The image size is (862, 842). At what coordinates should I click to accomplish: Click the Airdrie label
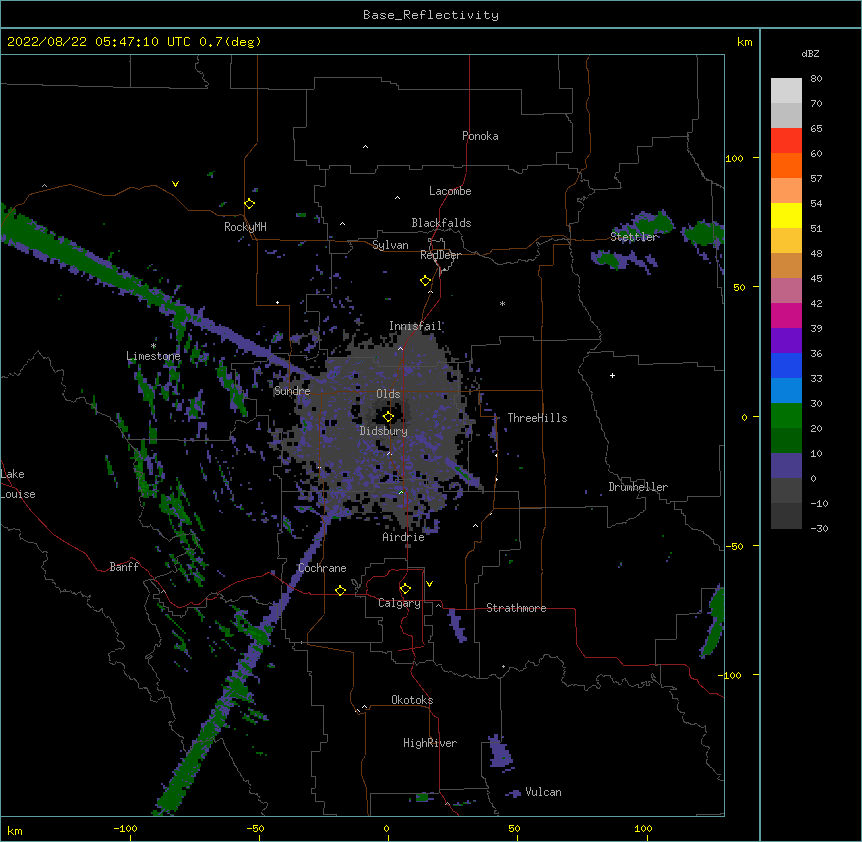(x=403, y=537)
